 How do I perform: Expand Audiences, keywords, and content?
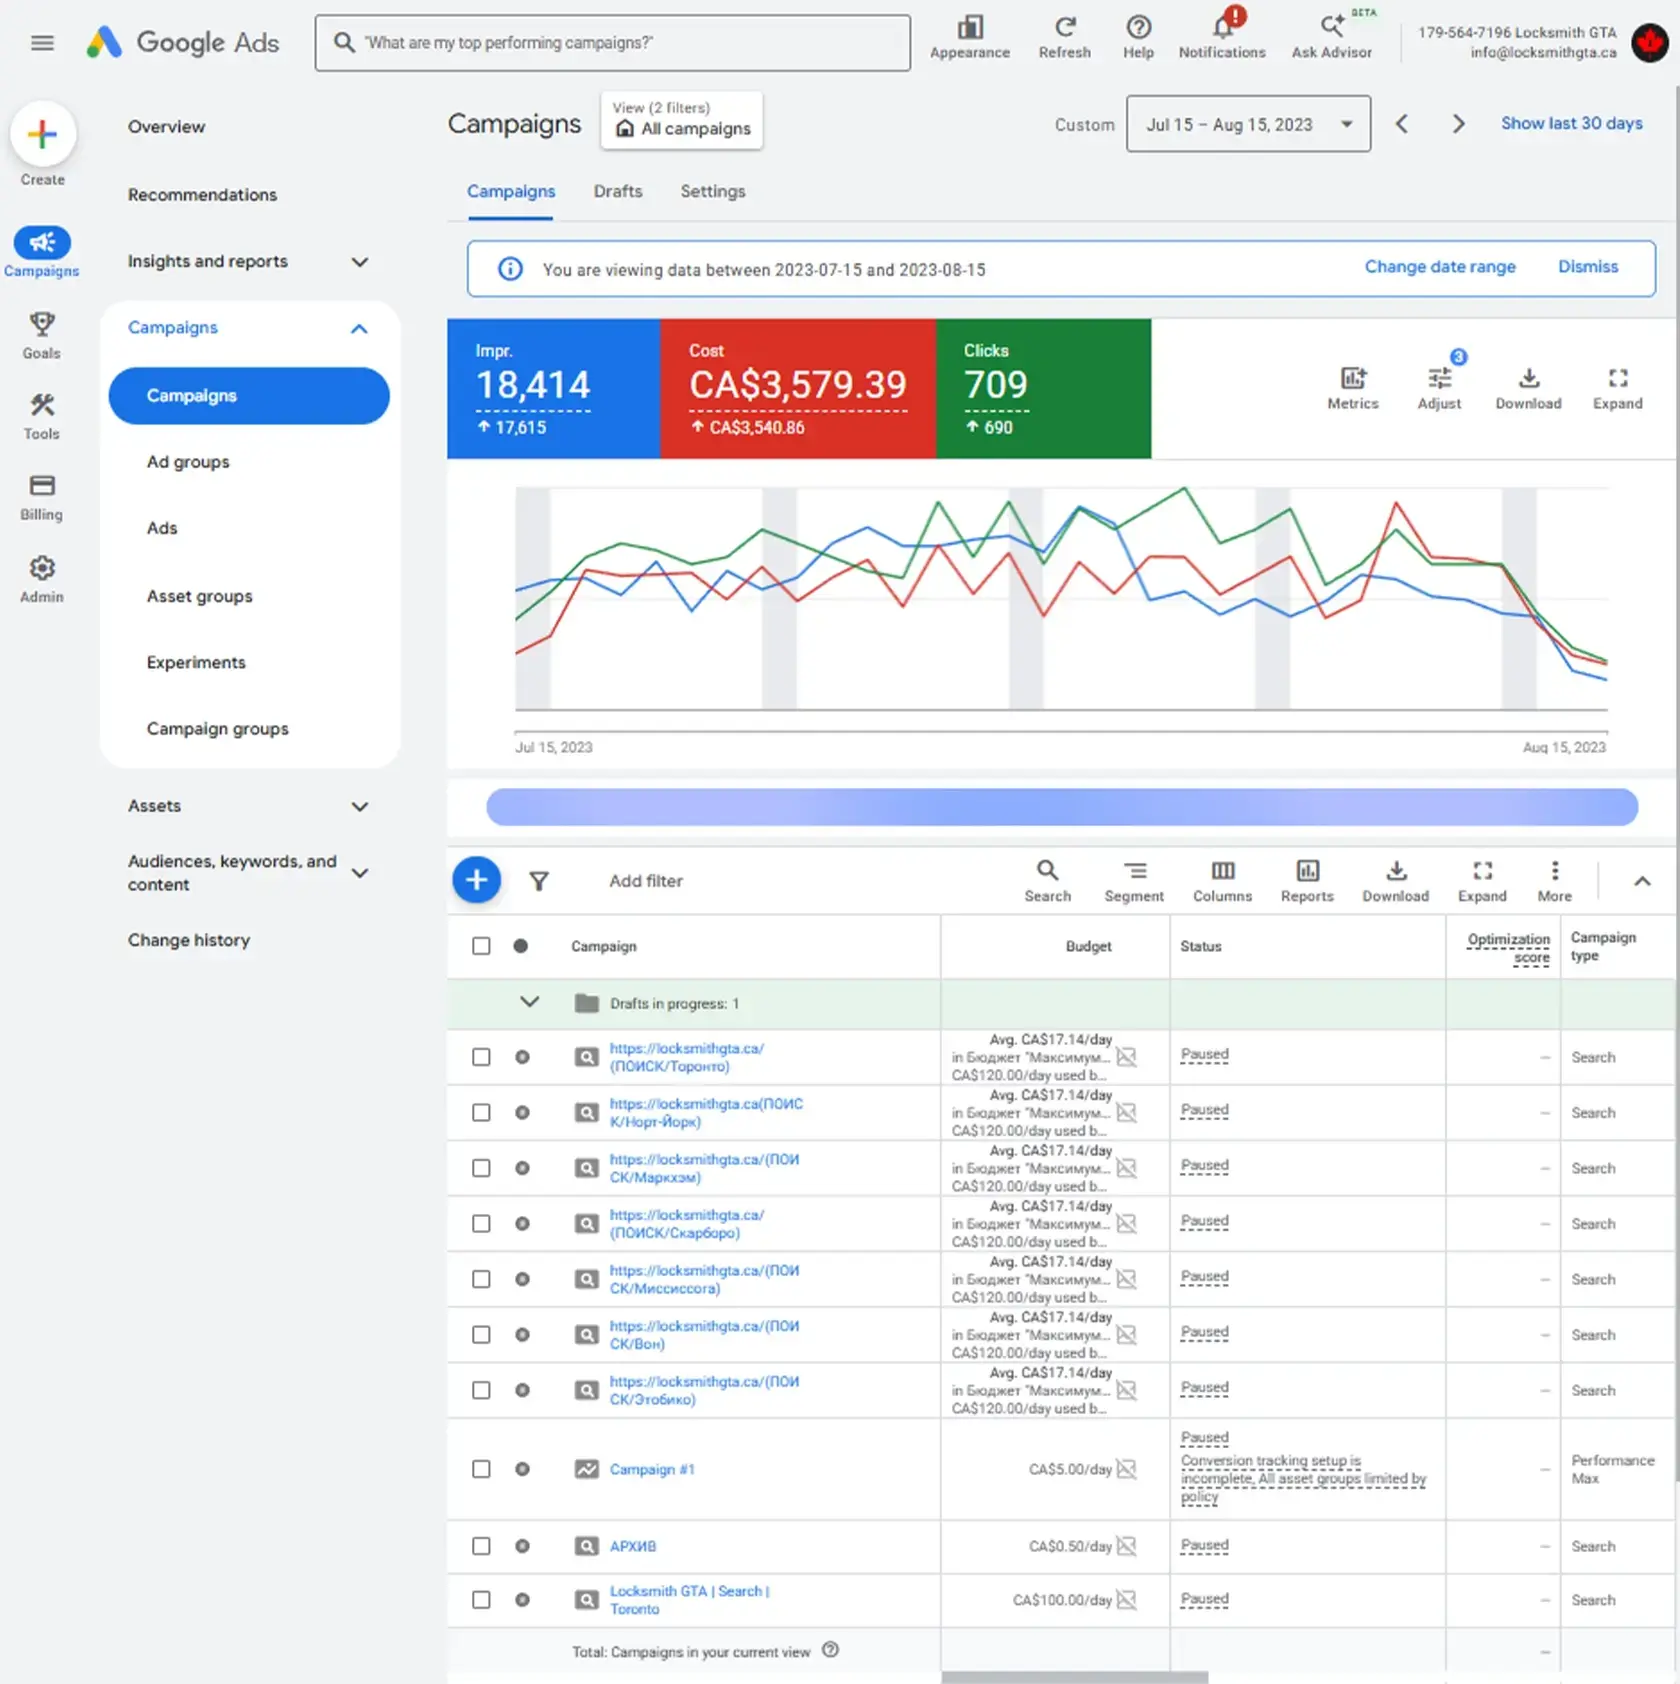point(360,873)
